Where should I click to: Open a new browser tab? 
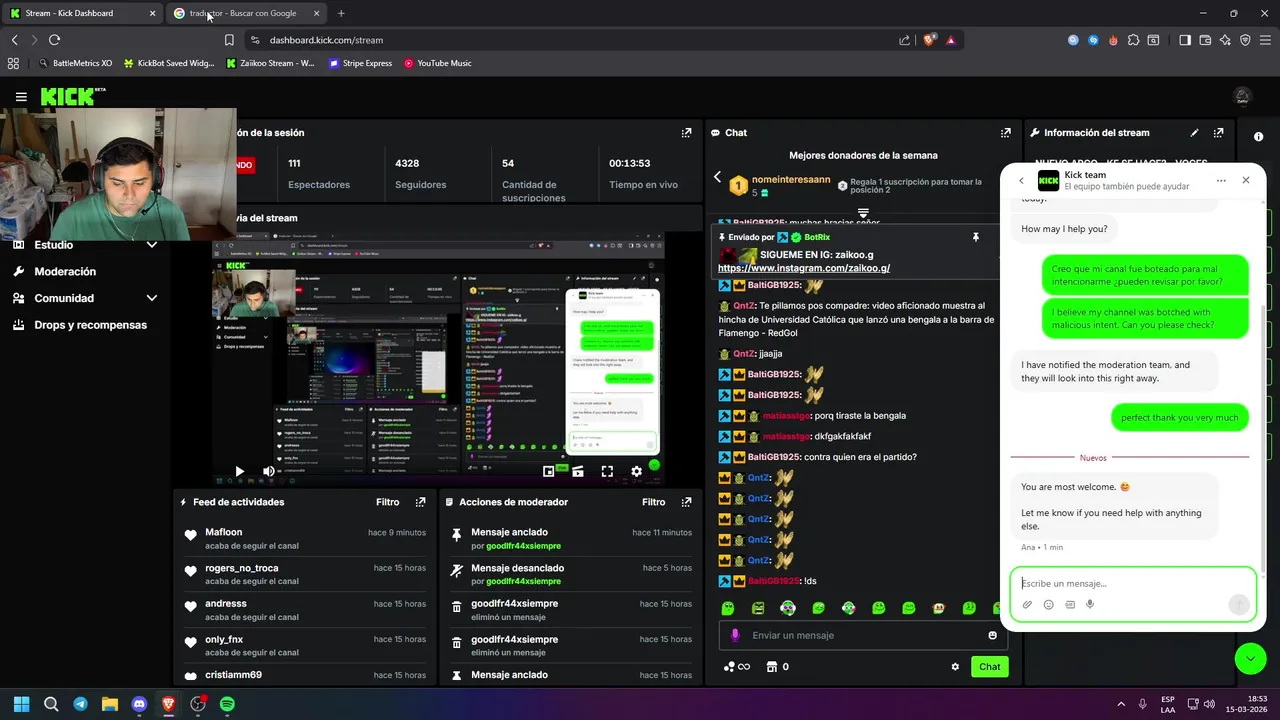click(341, 13)
